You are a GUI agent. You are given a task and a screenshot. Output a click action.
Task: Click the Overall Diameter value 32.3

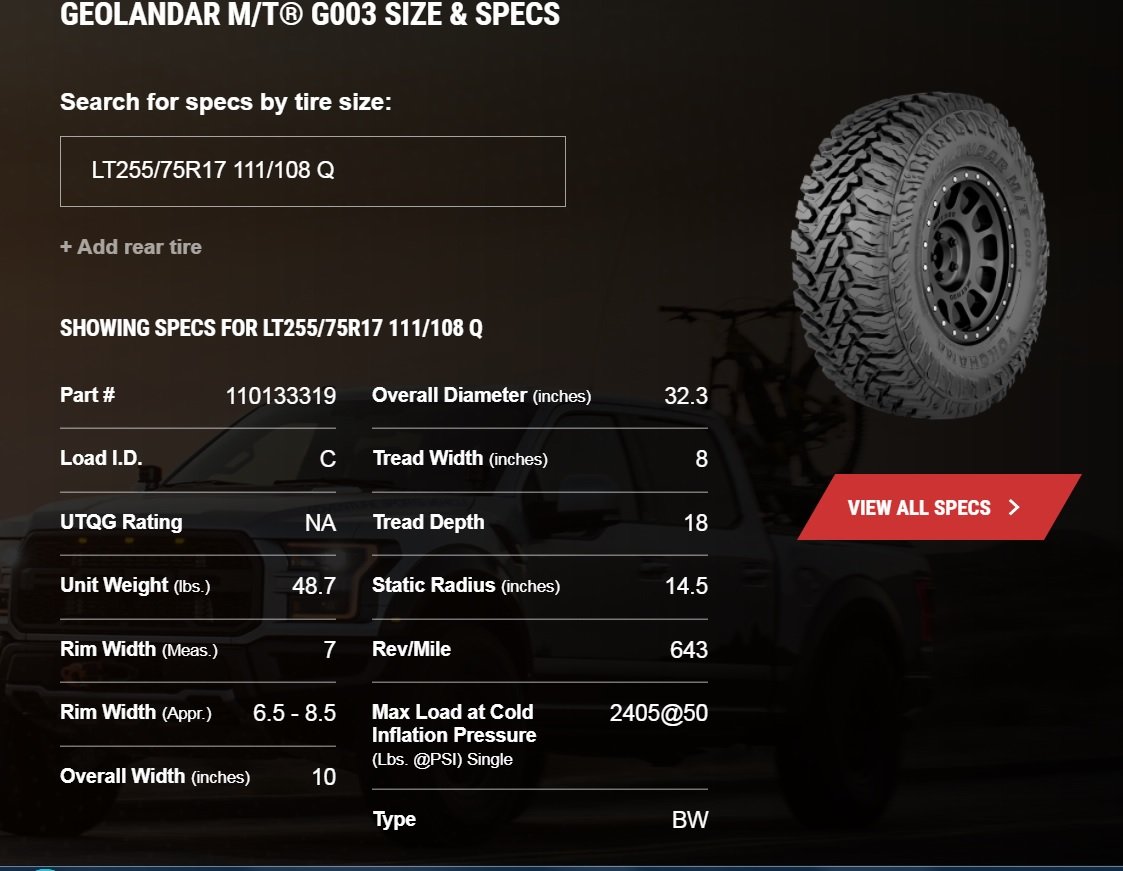685,396
